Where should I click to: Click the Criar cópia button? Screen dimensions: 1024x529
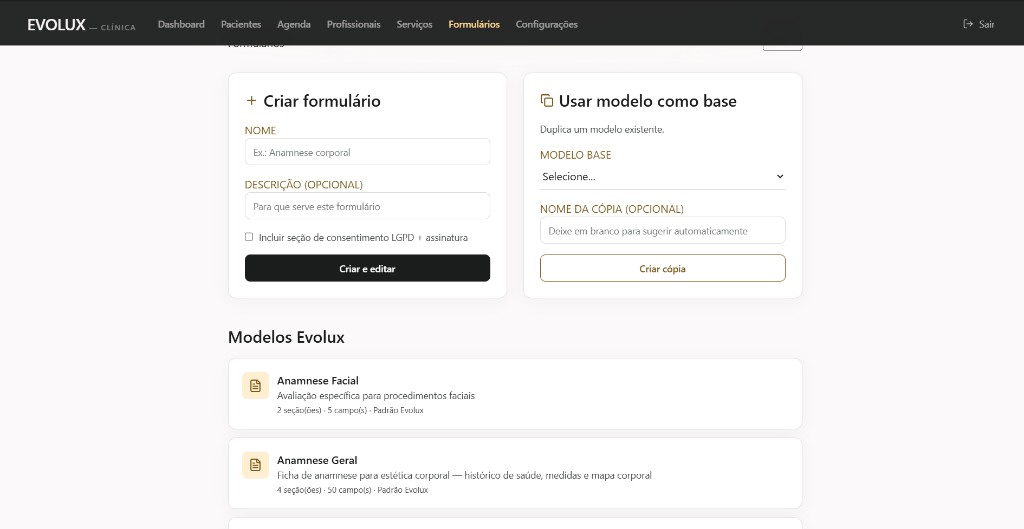662,268
